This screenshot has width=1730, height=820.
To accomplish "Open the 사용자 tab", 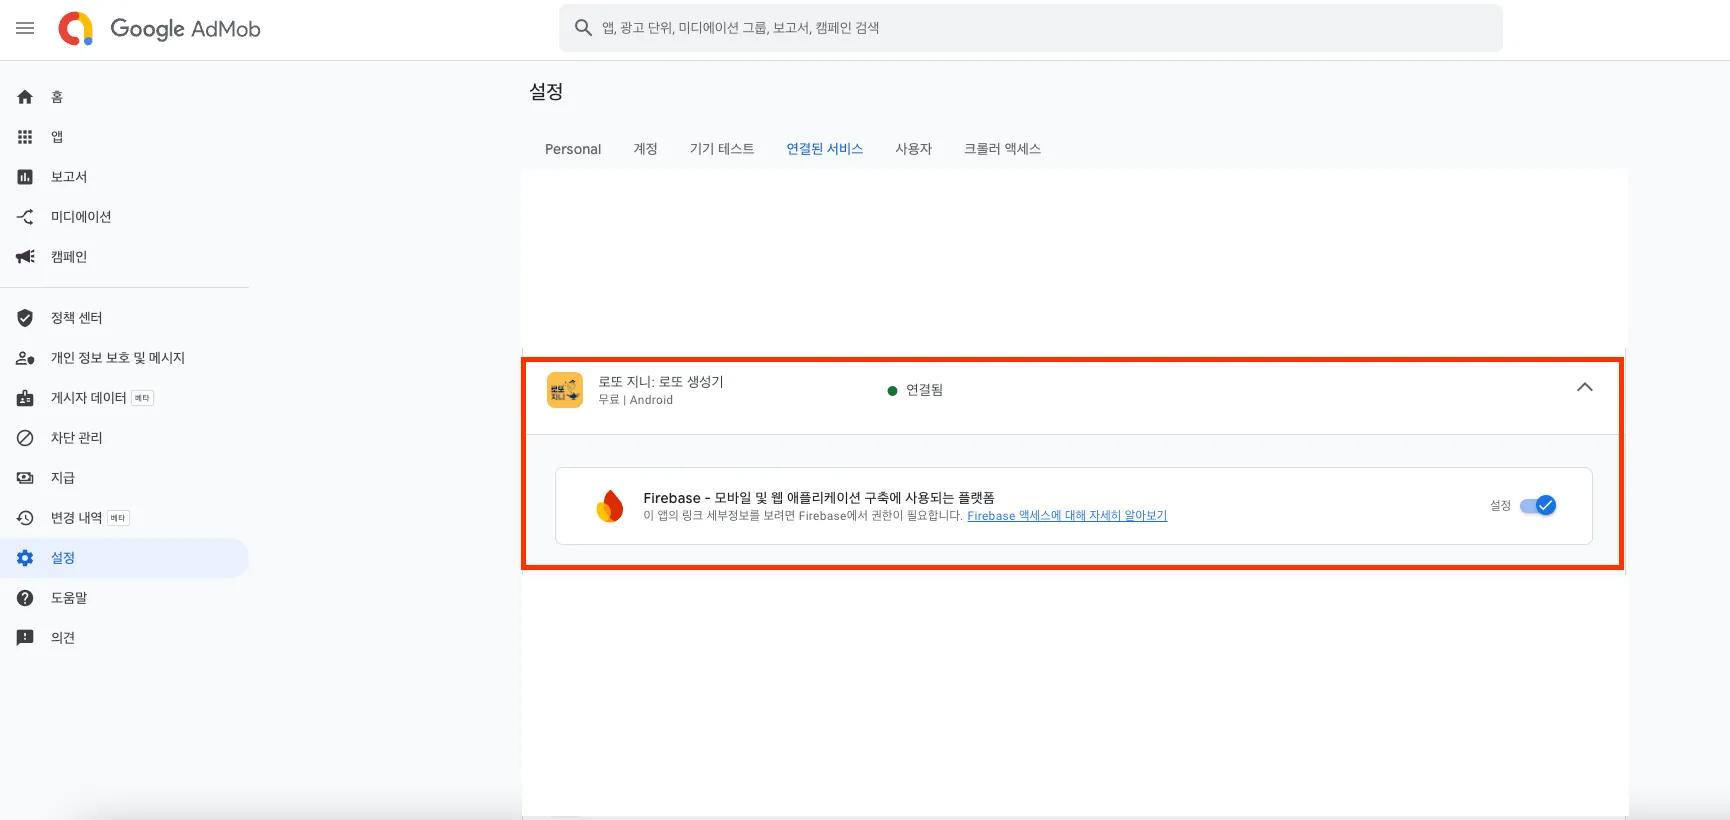I will 913,149.
